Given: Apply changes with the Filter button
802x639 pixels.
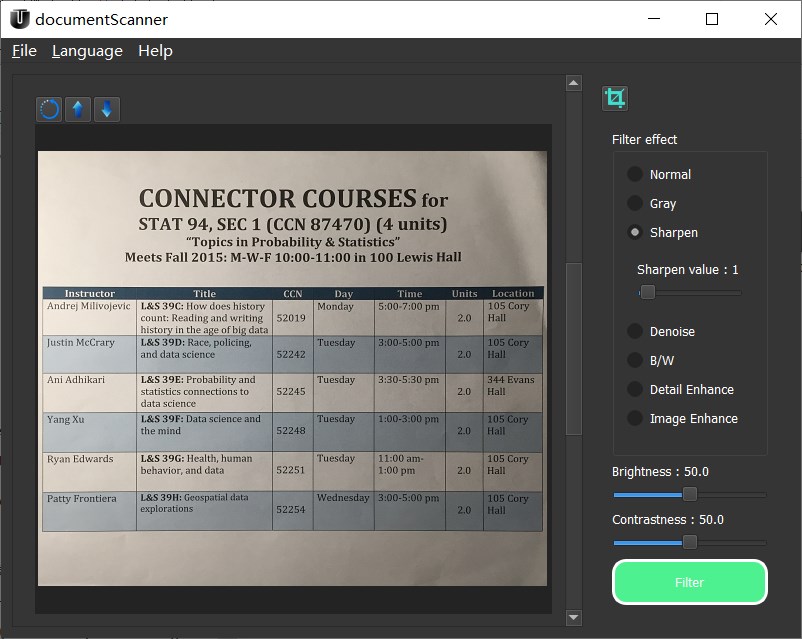Looking at the screenshot, I should (x=689, y=582).
